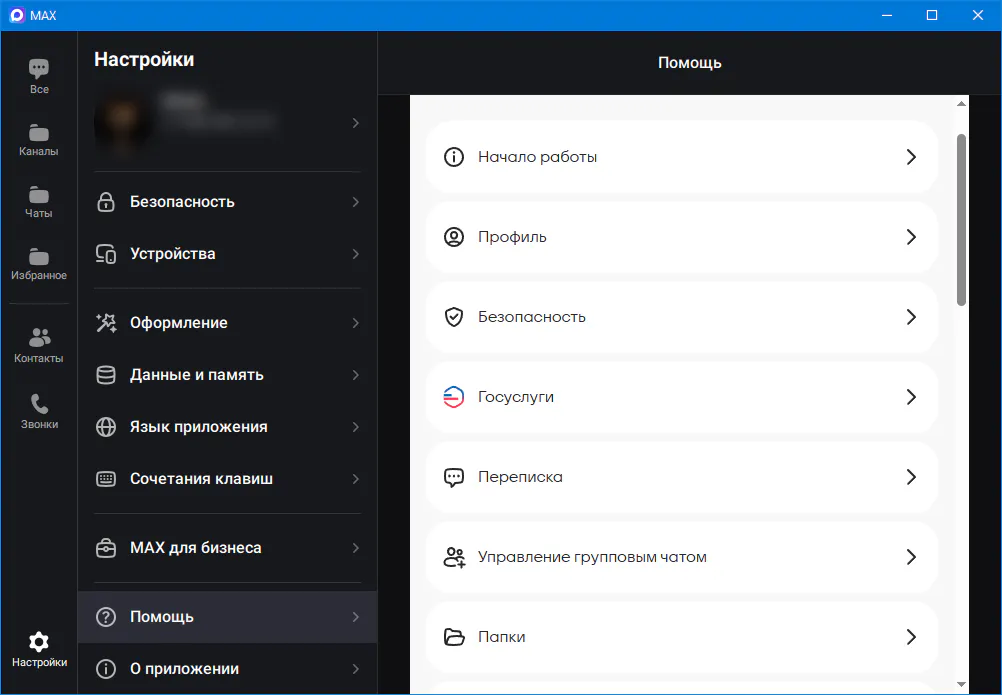Expand chevron on Устройства row
The image size is (1002, 695).
click(x=356, y=254)
